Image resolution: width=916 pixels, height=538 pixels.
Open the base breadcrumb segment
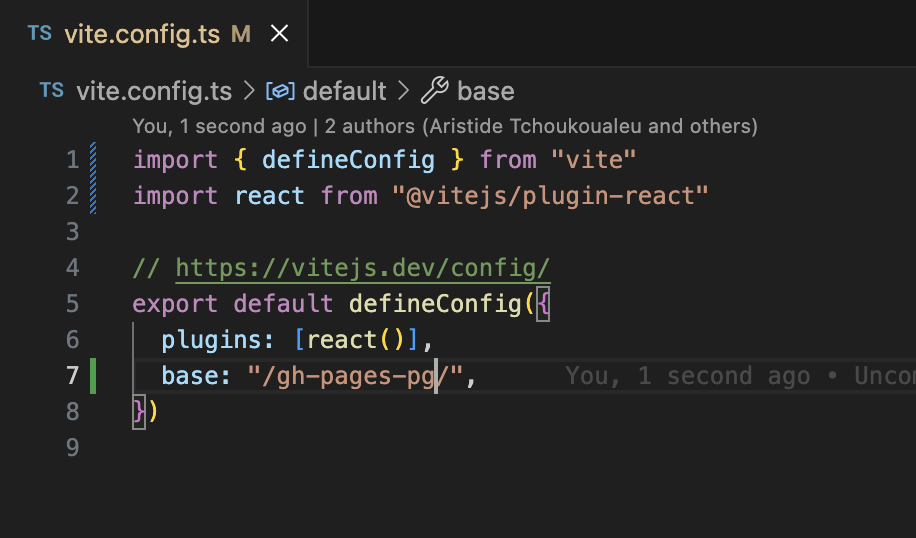[485, 91]
